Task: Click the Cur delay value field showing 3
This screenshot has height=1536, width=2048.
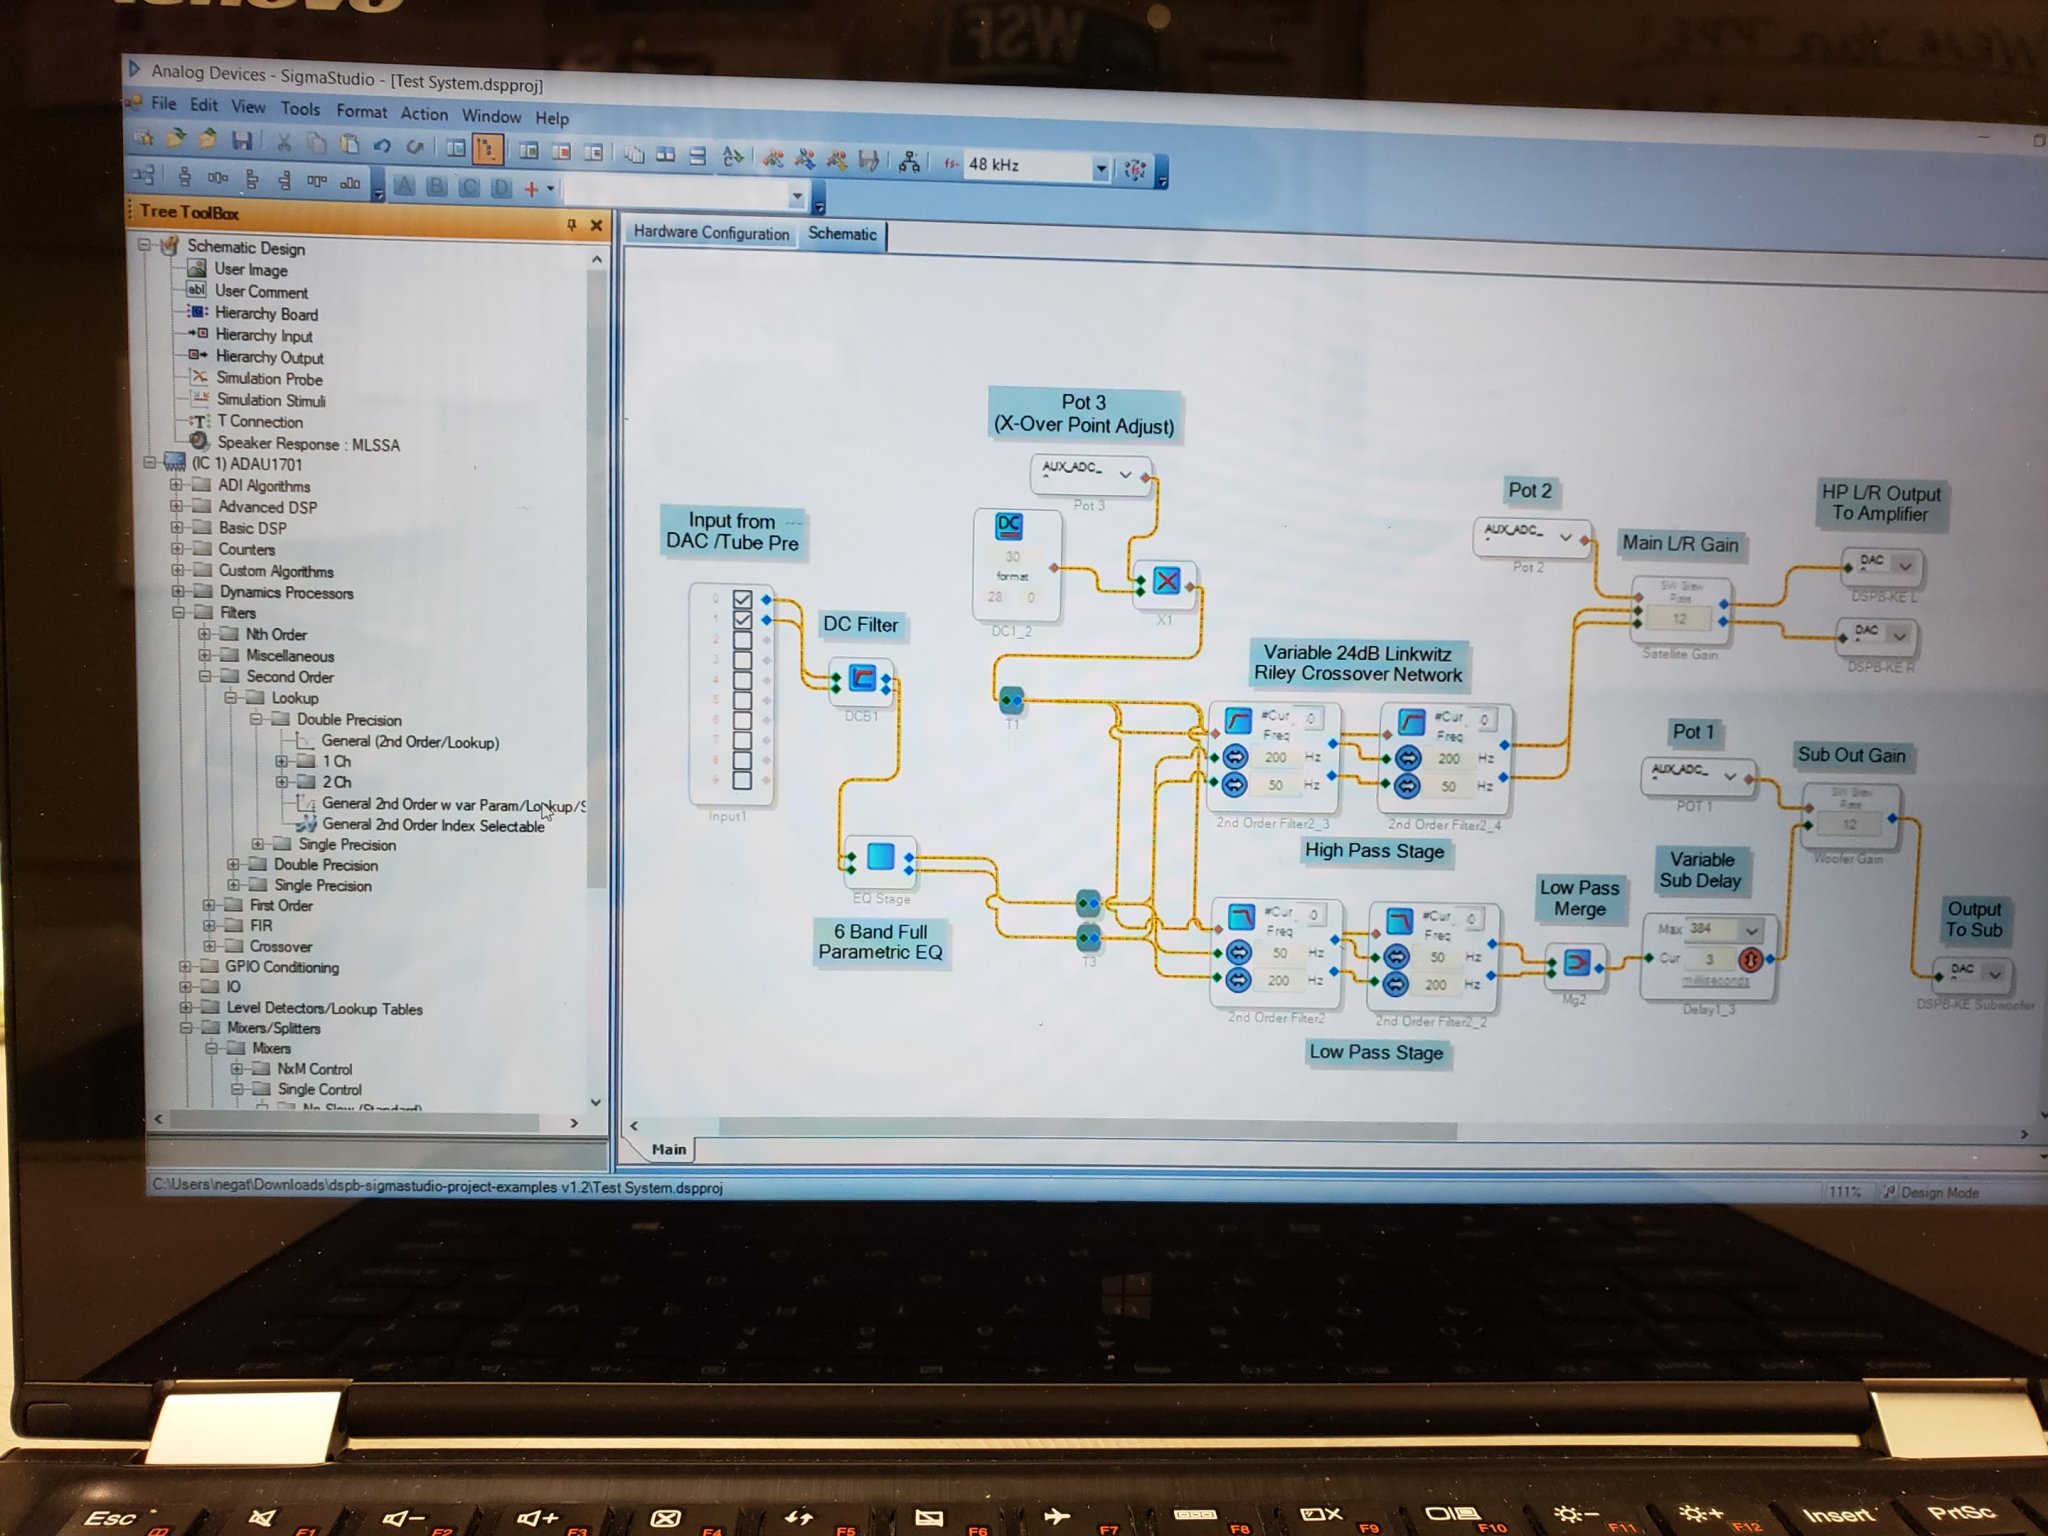Action: pyautogui.click(x=1710, y=959)
